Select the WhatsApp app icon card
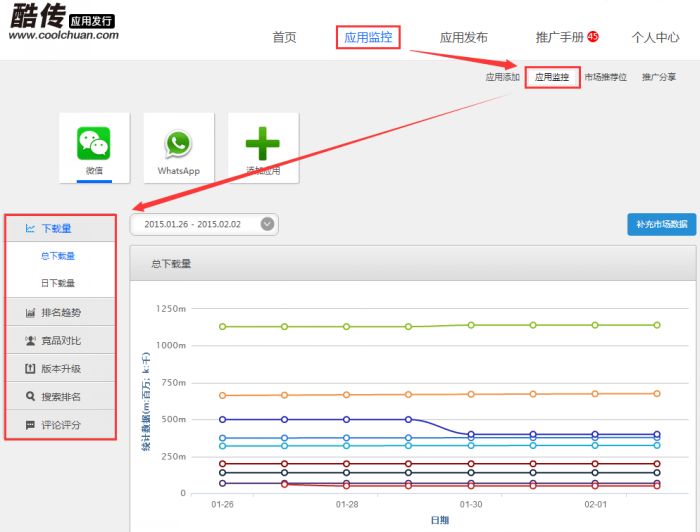 coord(179,148)
